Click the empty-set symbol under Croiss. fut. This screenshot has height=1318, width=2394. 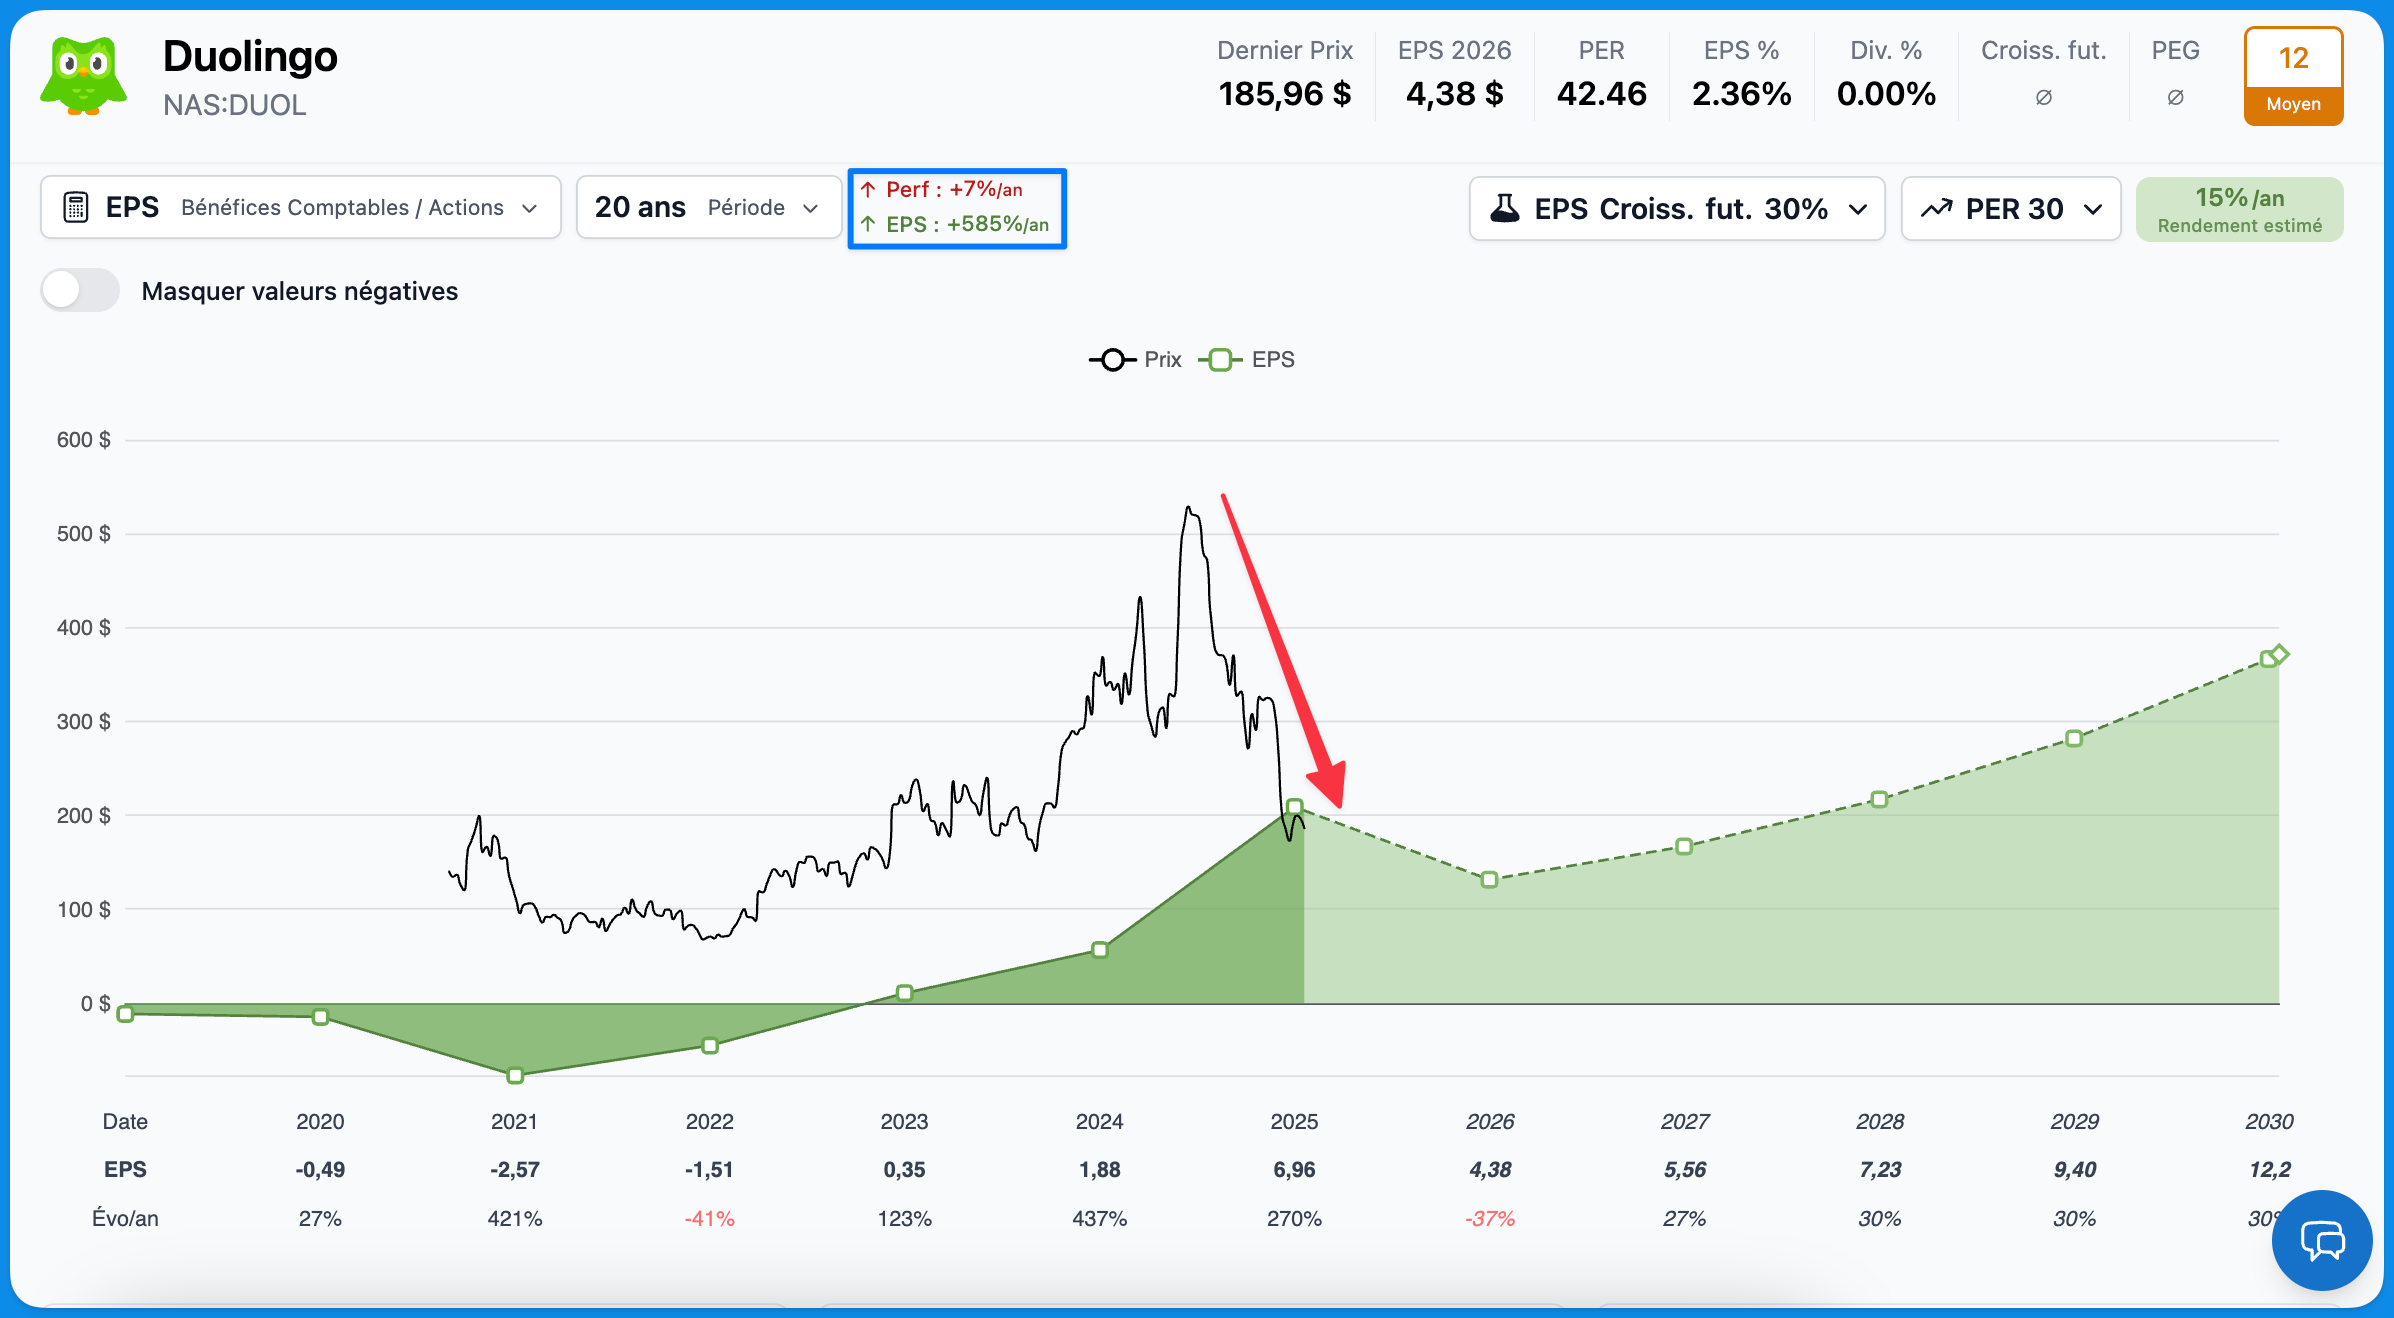(x=2043, y=97)
